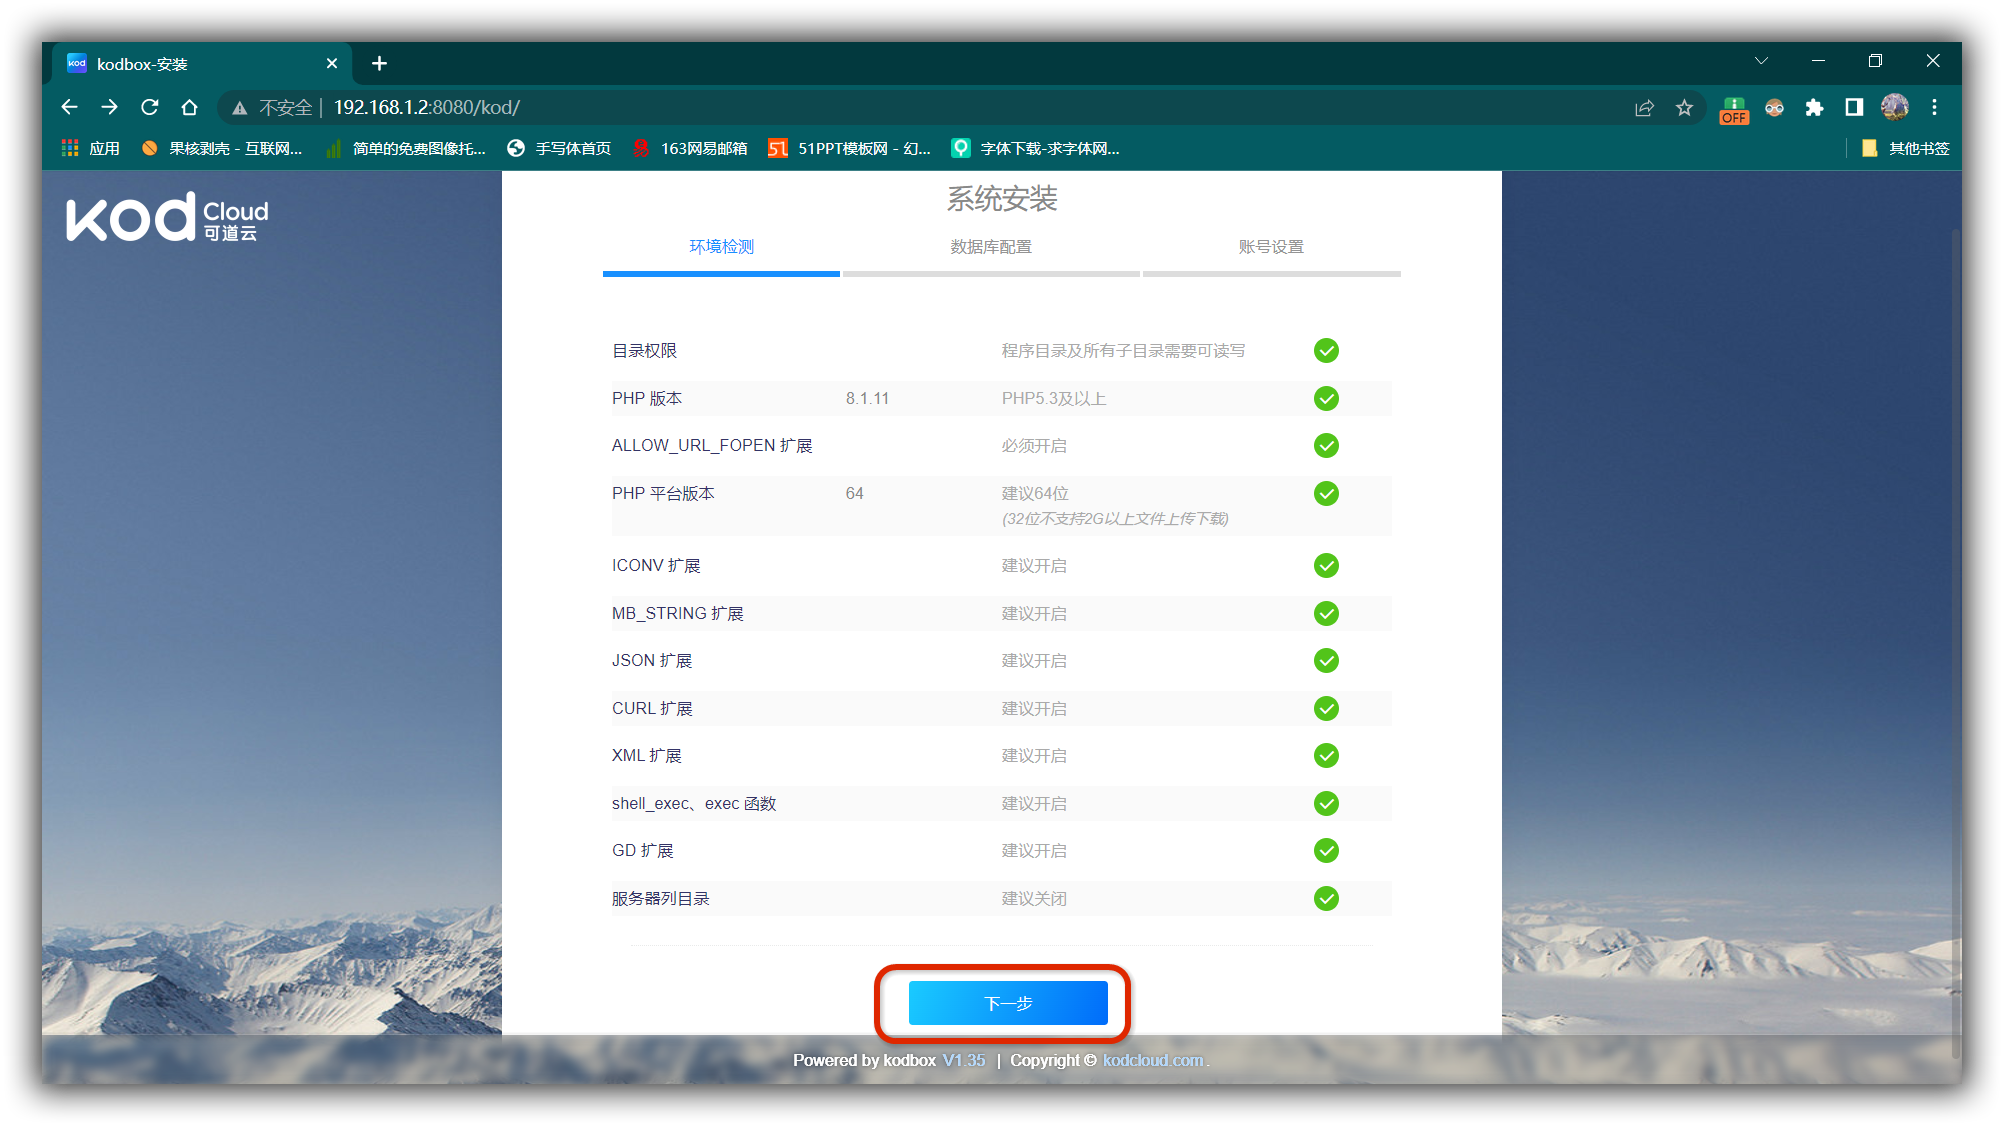Click the GD 扩展 green check icon
The width and height of the screenshot is (2004, 1126).
coord(1326,851)
